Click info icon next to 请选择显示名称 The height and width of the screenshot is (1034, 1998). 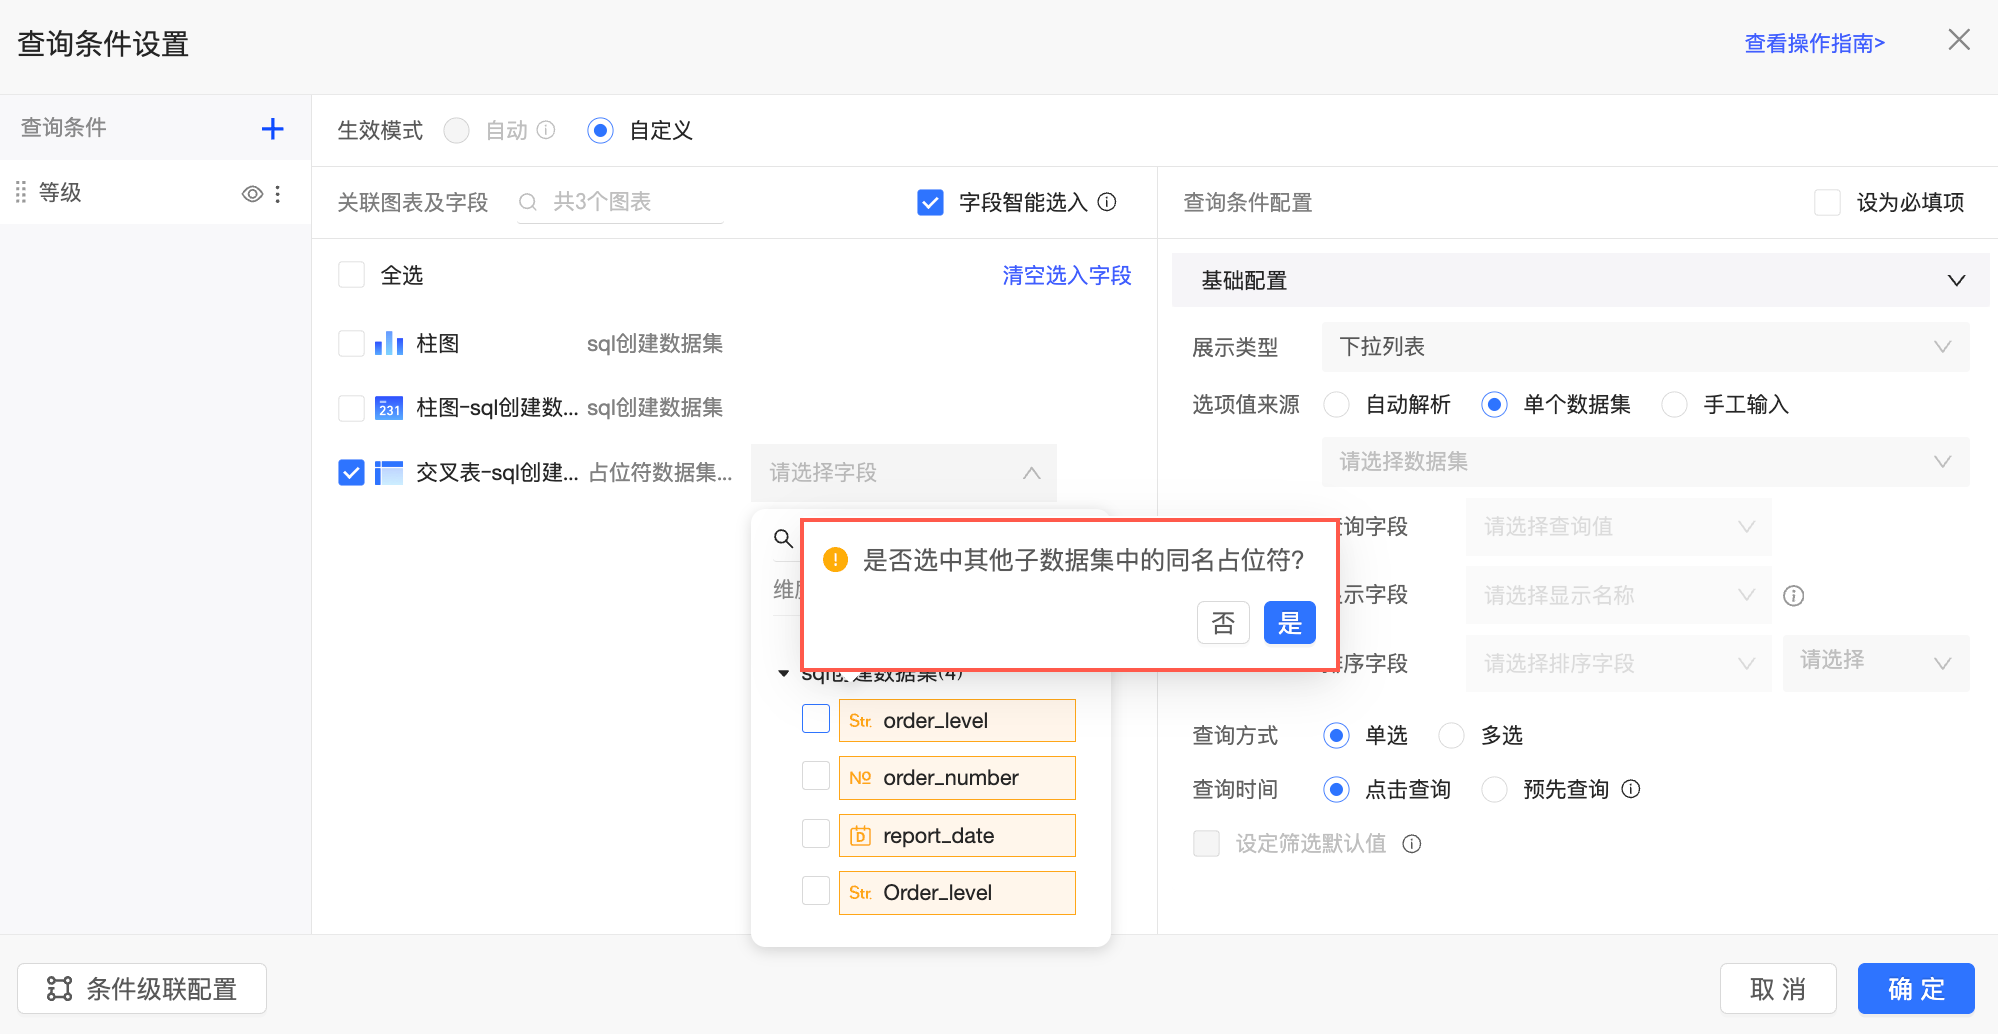tap(1794, 596)
